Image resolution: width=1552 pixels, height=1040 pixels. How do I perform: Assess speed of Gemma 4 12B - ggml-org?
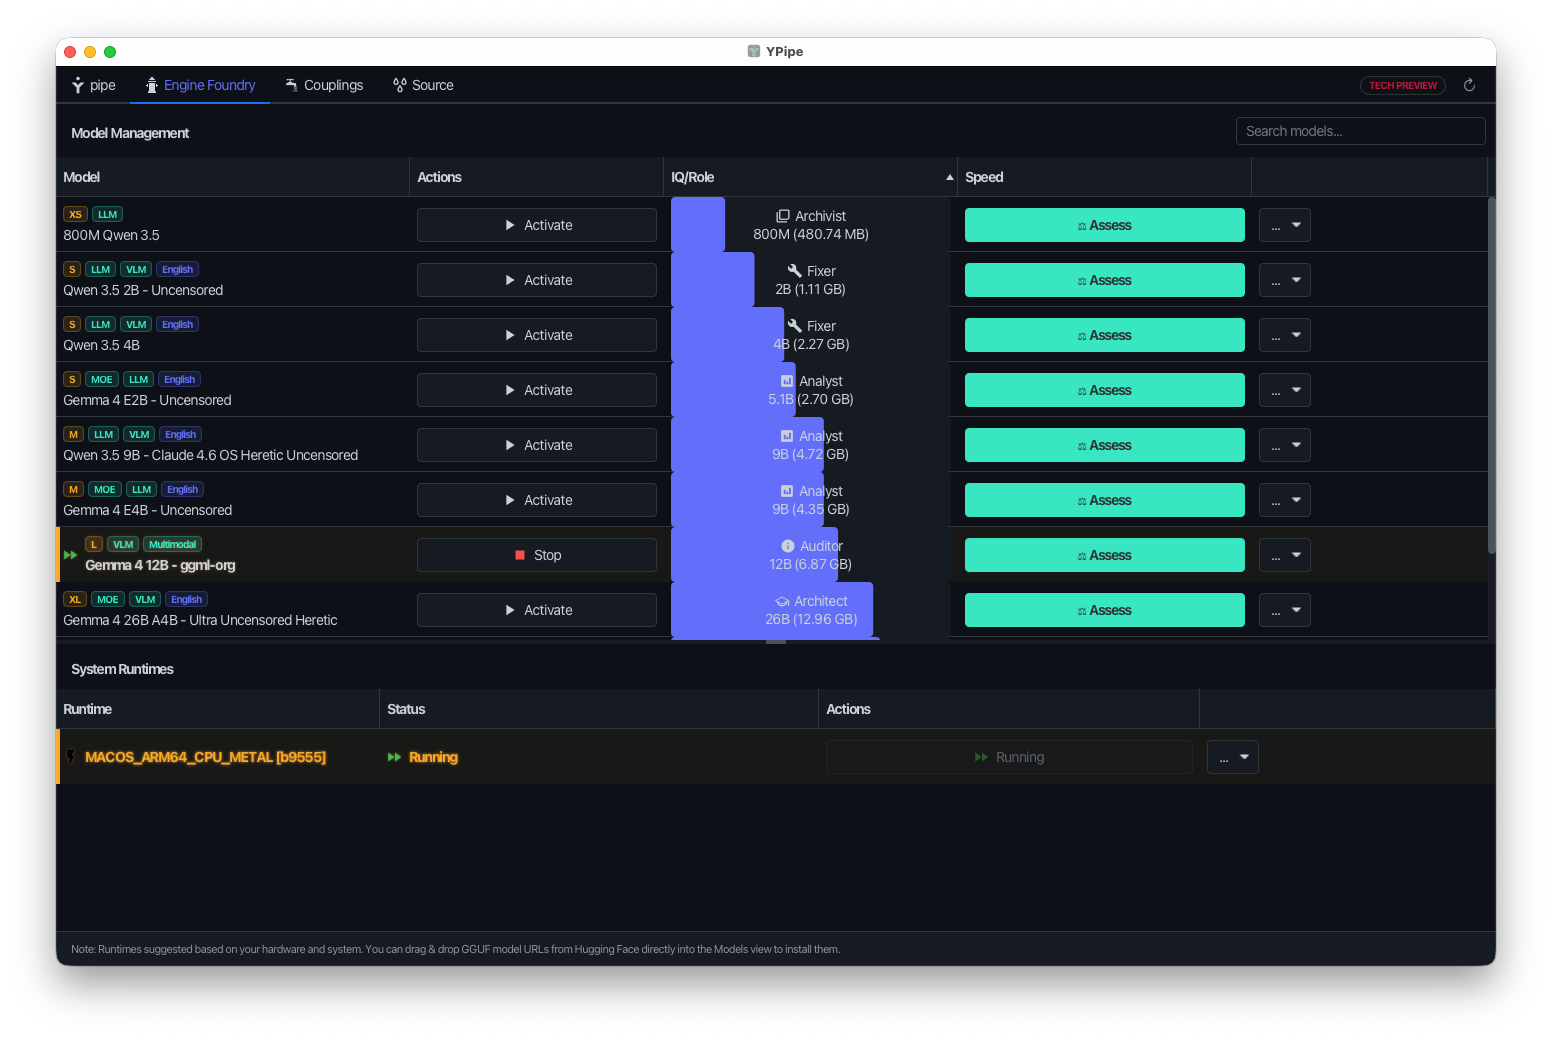point(1105,555)
